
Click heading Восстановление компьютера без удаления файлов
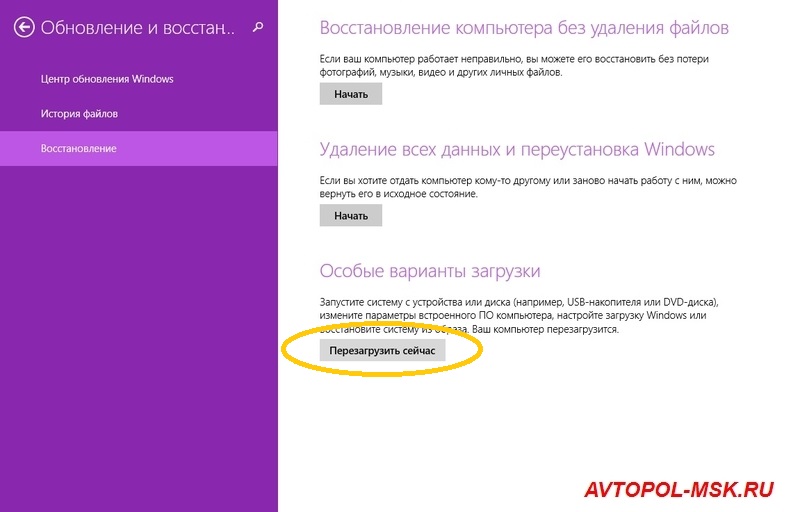tap(524, 28)
